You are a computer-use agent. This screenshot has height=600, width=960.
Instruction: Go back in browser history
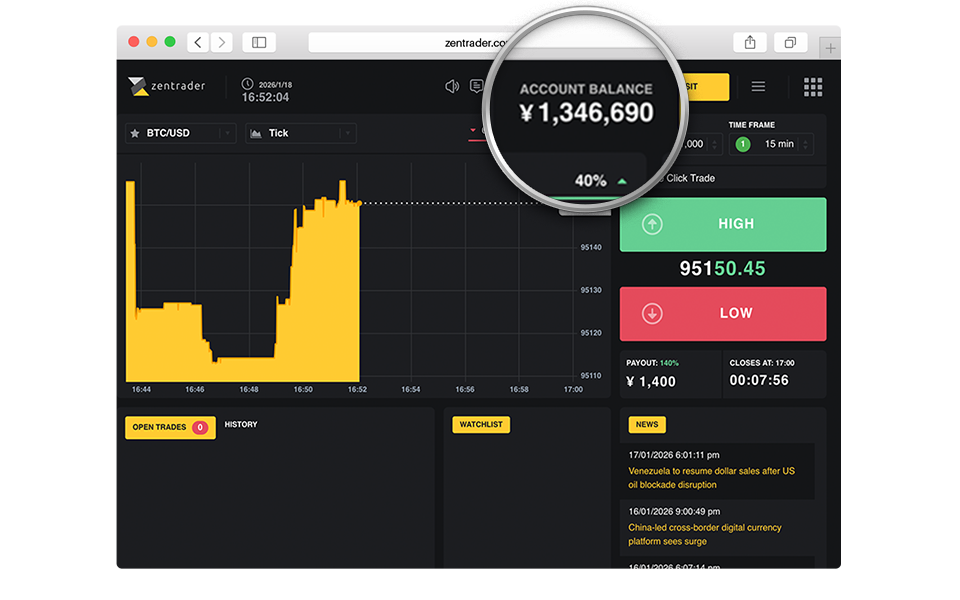pos(198,42)
